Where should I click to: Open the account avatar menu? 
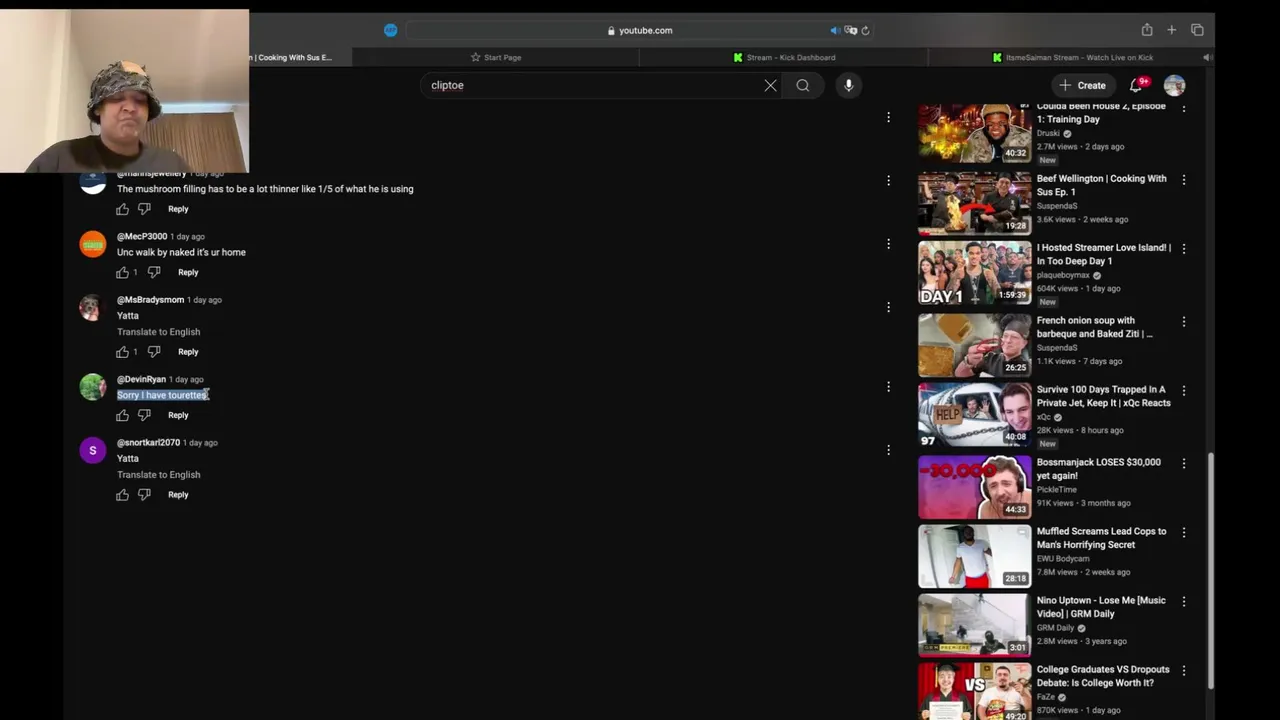coord(1174,85)
